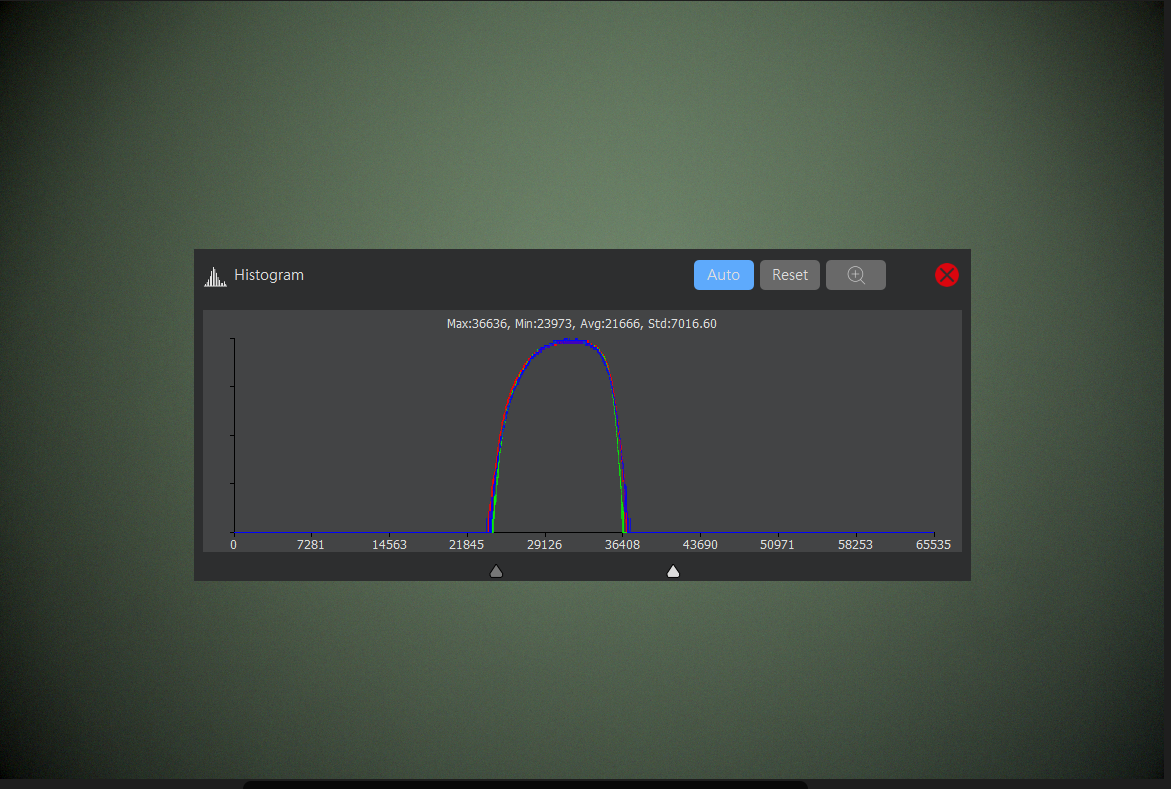Click the magnifier zoom icon button
This screenshot has height=789, width=1171.
click(x=856, y=275)
